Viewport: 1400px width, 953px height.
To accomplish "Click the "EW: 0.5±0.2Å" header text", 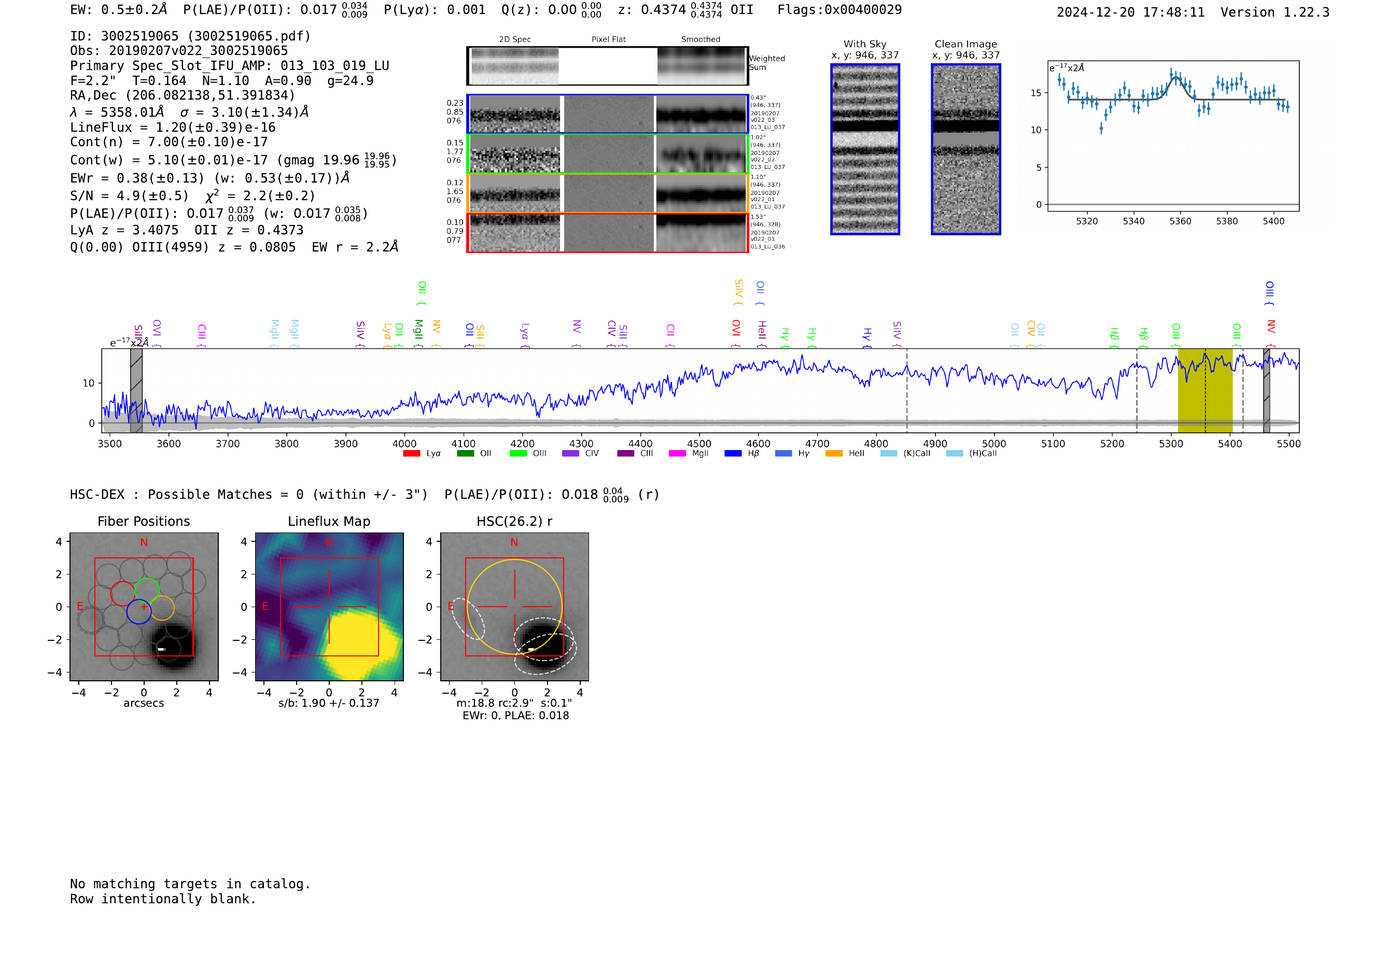I will pyautogui.click(x=118, y=10).
